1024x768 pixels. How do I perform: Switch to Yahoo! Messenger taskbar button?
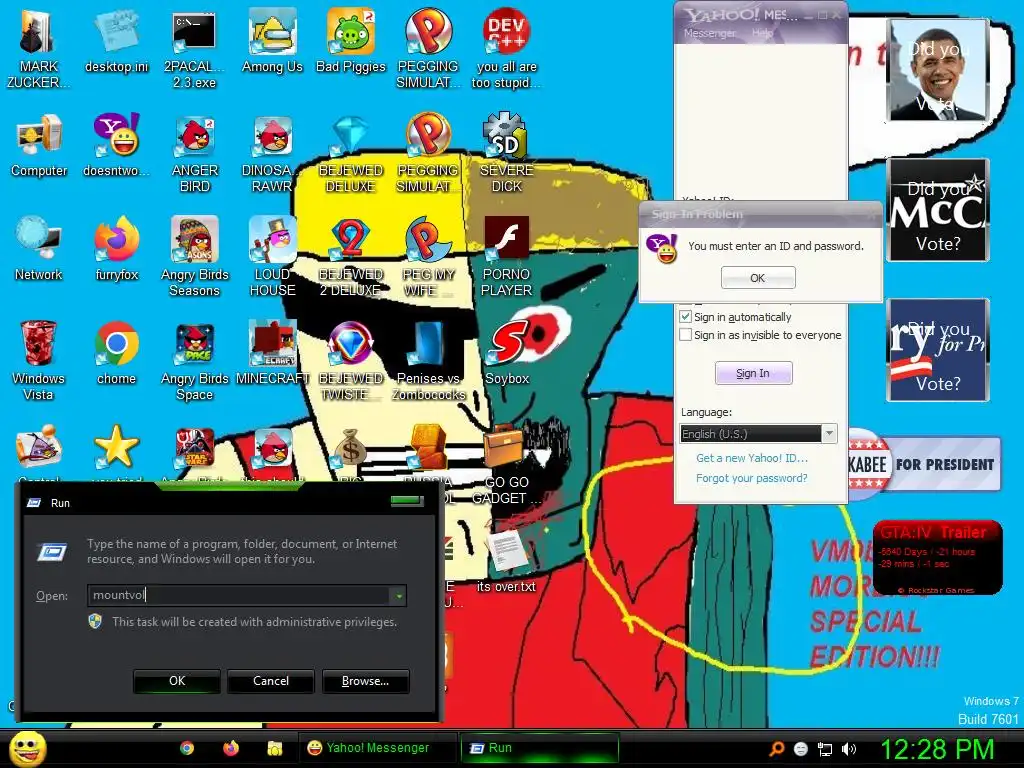[x=377, y=748]
